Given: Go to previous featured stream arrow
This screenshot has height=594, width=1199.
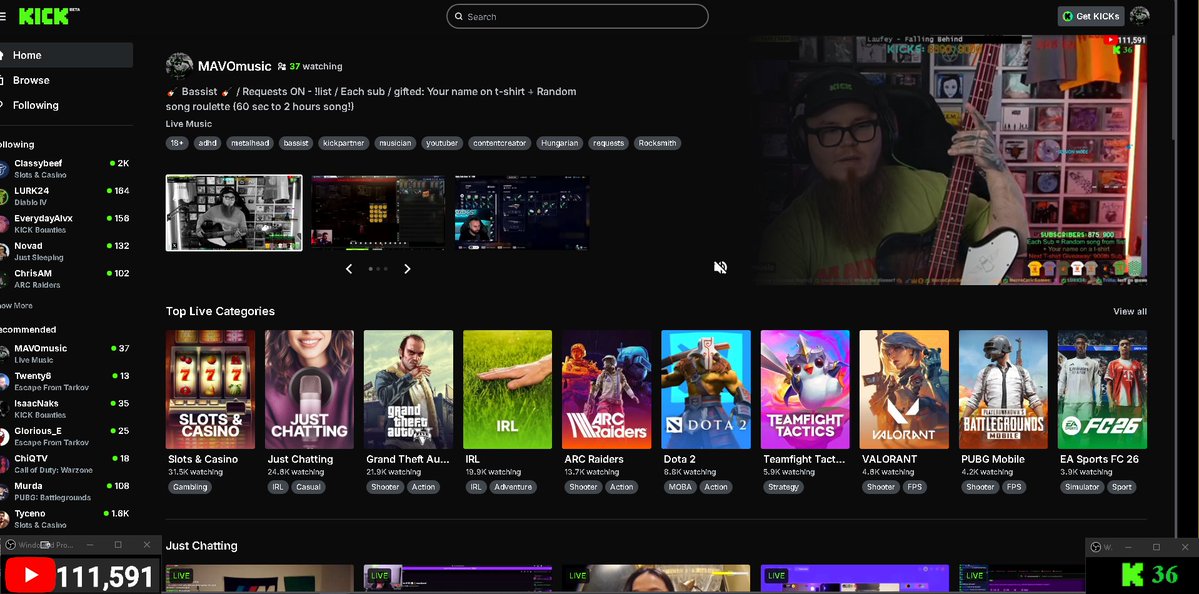Looking at the screenshot, I should (x=349, y=268).
